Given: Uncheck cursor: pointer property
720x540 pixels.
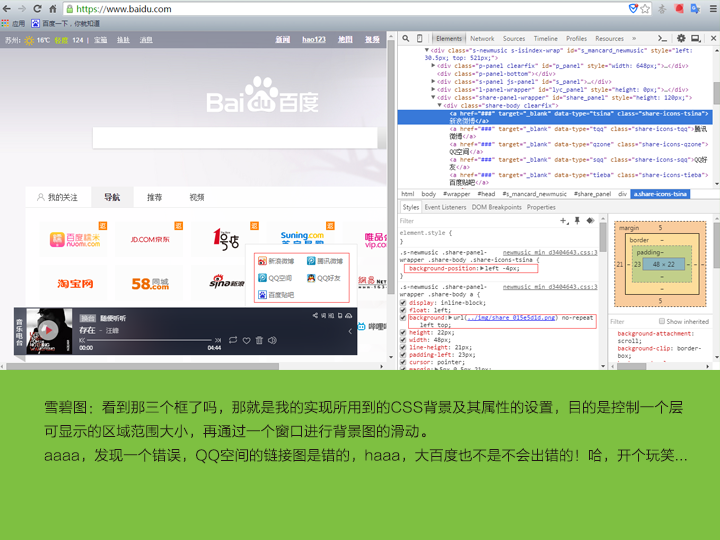Looking at the screenshot, I should click(x=403, y=362).
